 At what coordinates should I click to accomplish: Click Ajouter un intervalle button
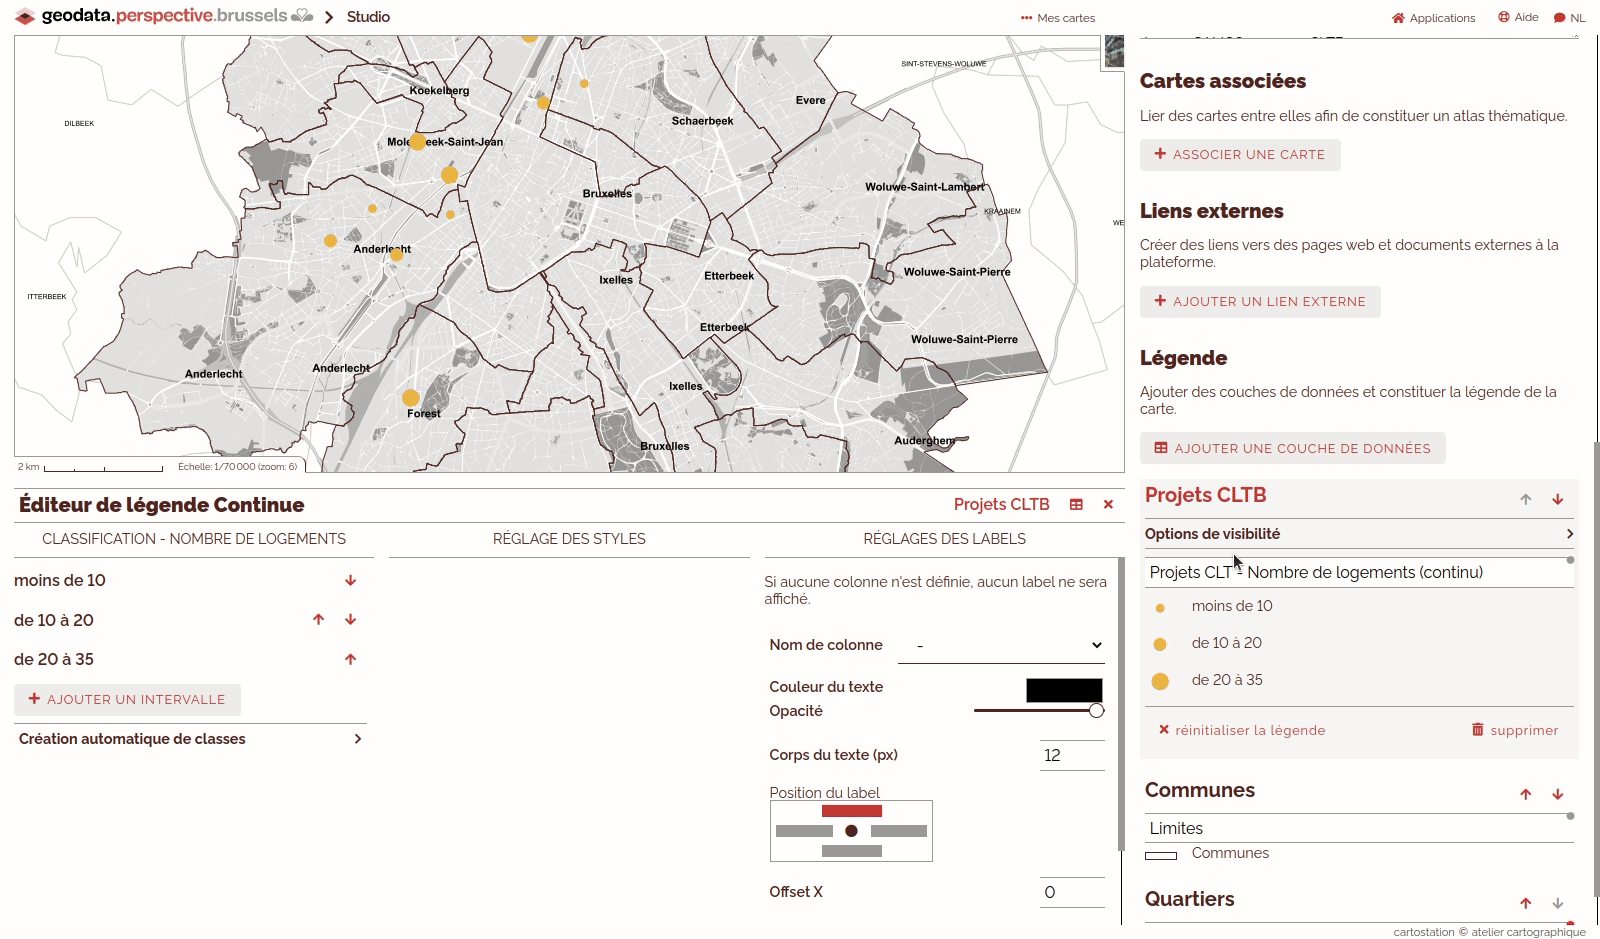[x=127, y=700]
